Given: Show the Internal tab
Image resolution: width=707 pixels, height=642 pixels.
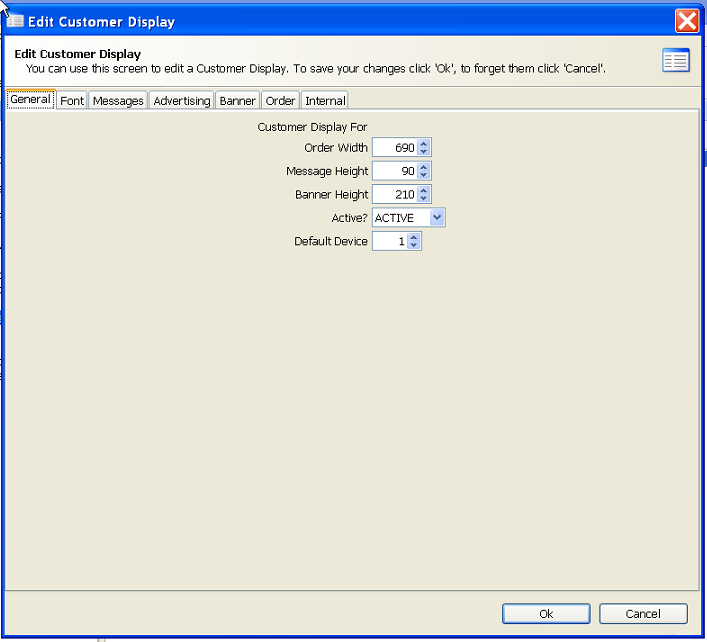Looking at the screenshot, I should point(325,101).
